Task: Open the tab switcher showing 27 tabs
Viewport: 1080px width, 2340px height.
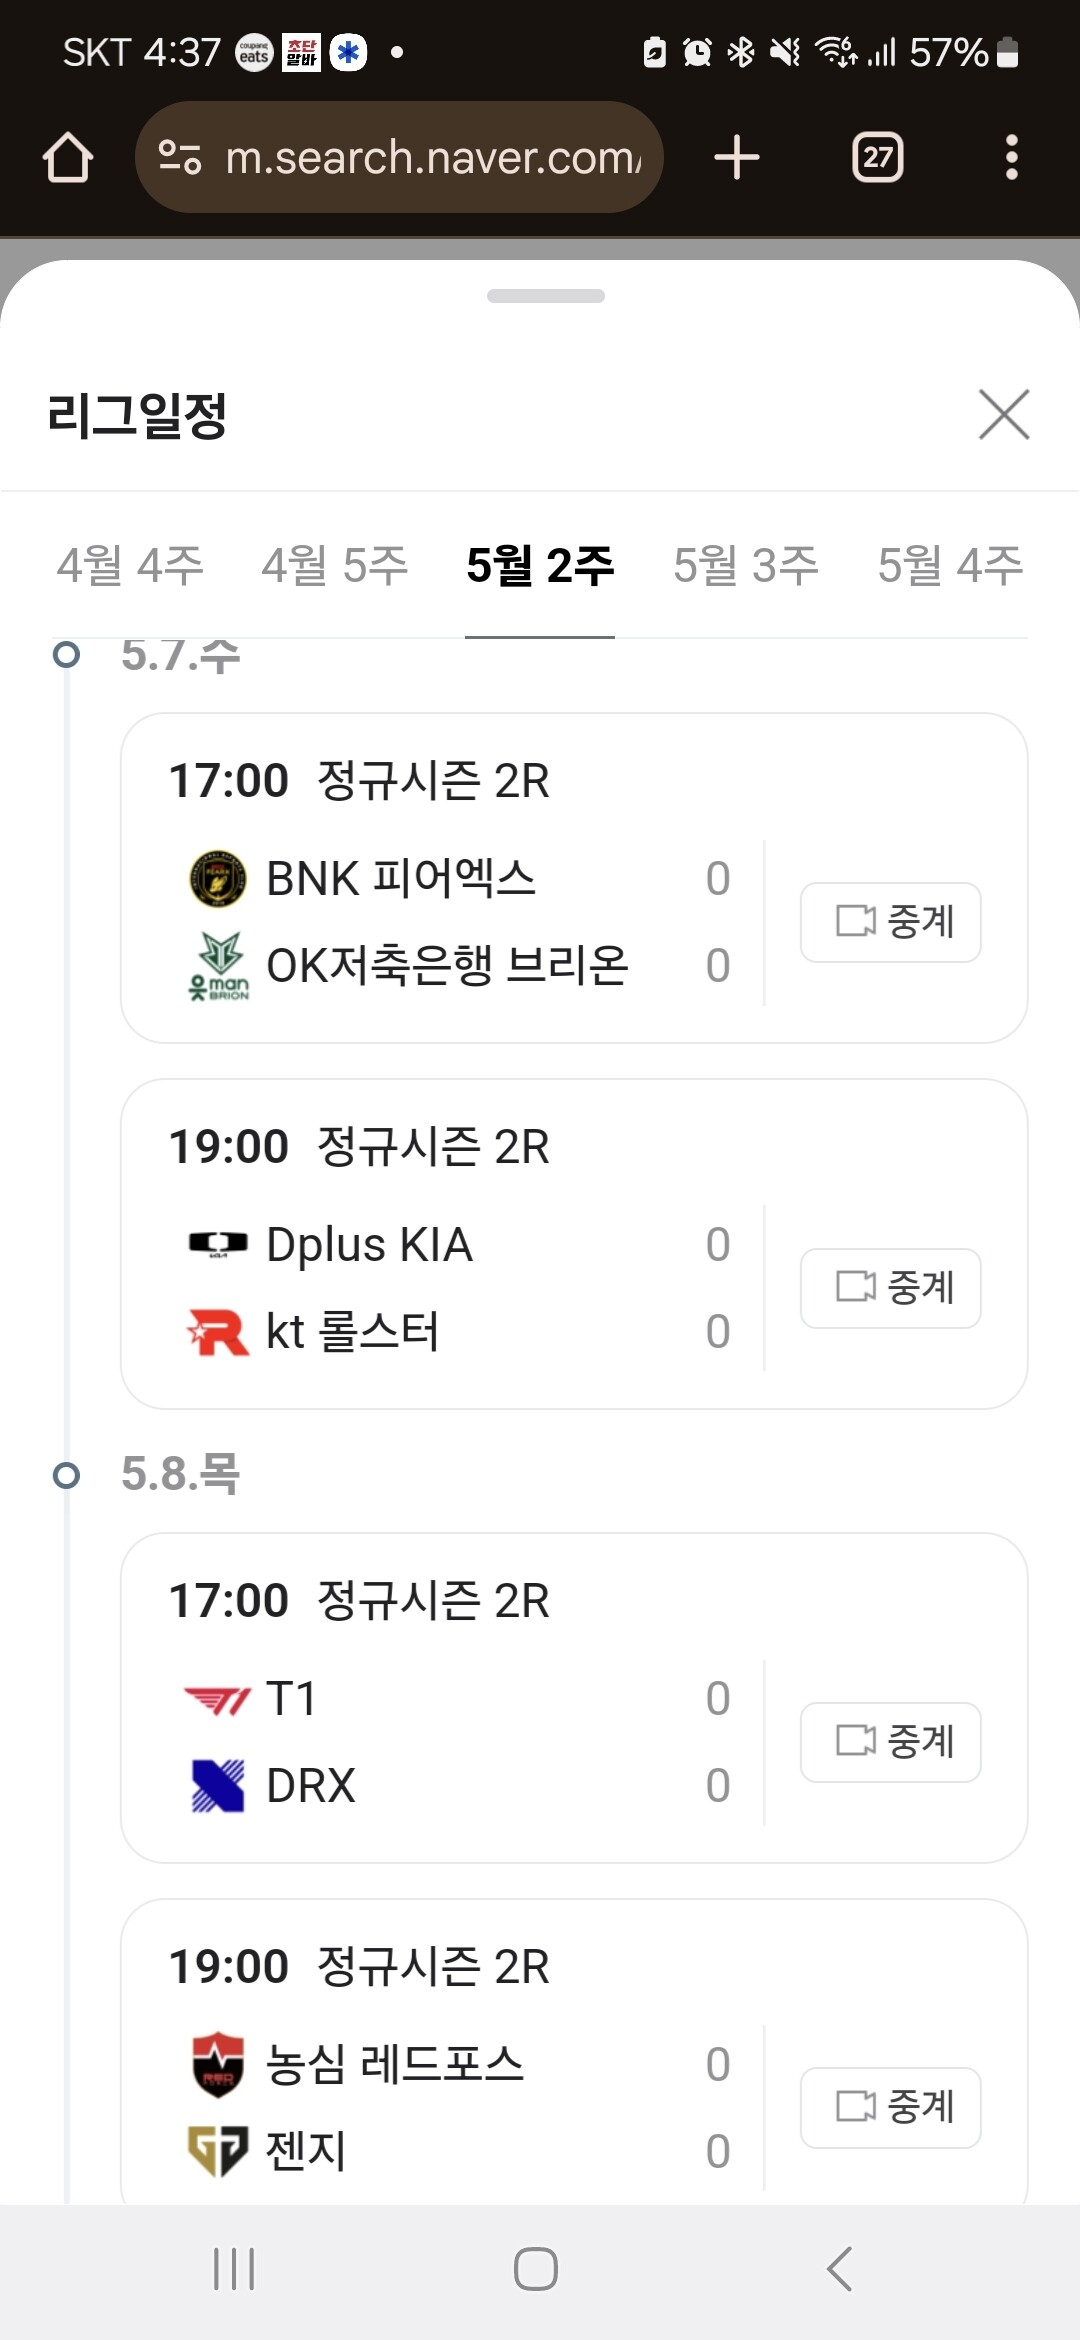Action: pyautogui.click(x=877, y=158)
